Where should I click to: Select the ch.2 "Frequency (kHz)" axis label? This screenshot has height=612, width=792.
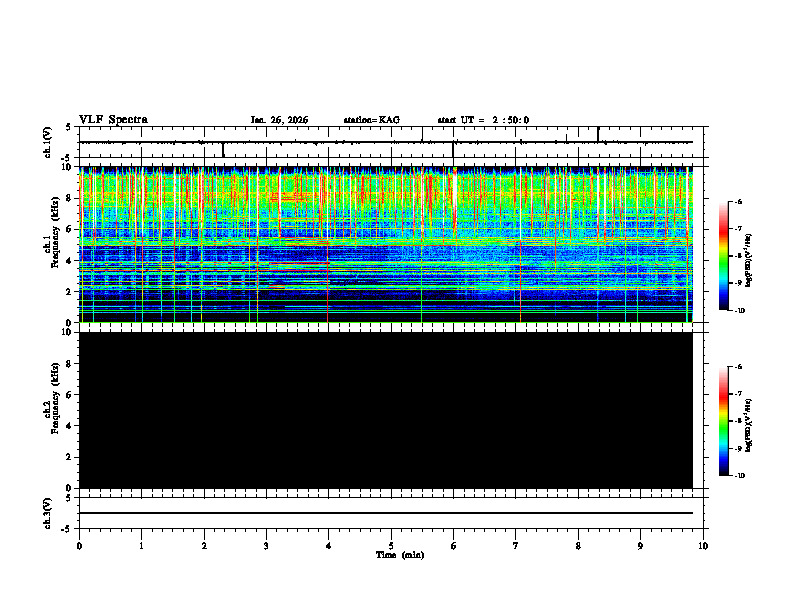tap(55, 398)
